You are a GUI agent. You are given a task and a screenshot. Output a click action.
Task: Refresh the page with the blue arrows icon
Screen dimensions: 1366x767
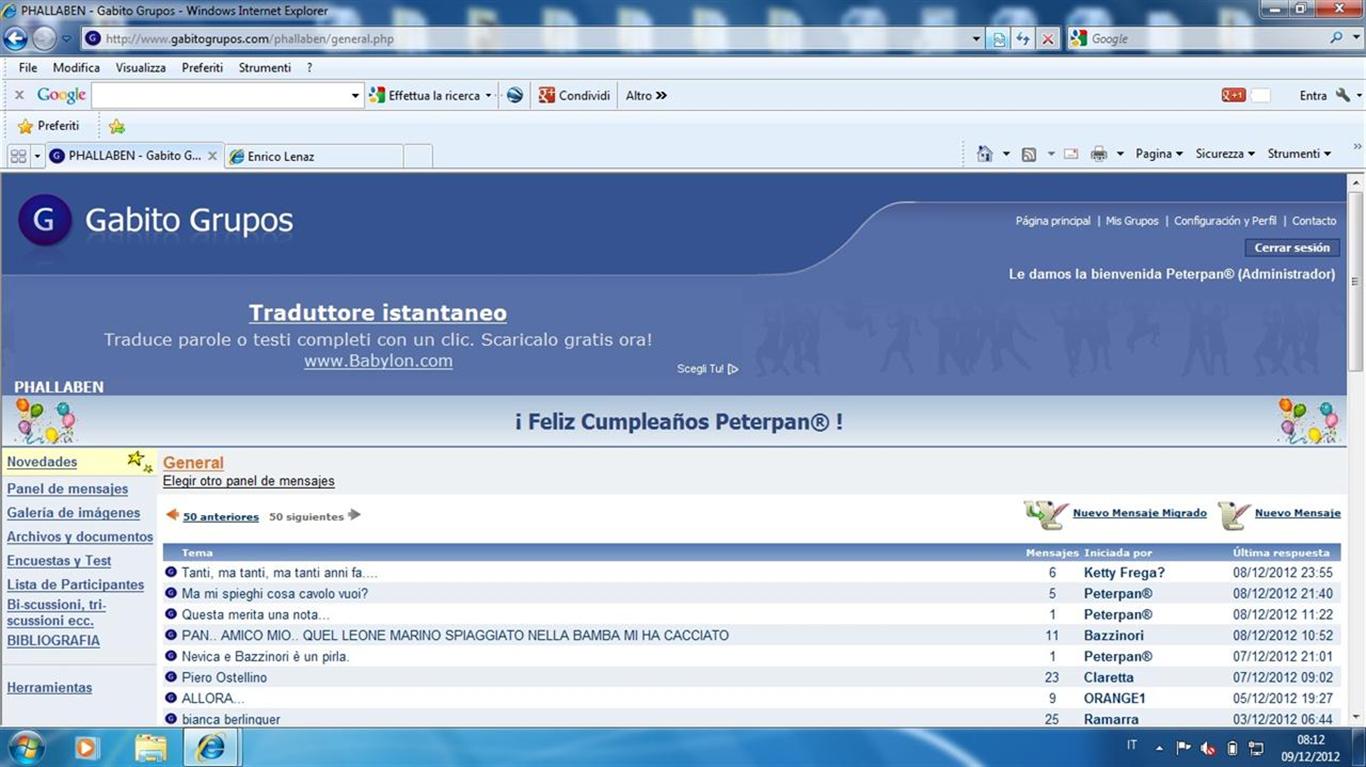pyautogui.click(x=1023, y=39)
